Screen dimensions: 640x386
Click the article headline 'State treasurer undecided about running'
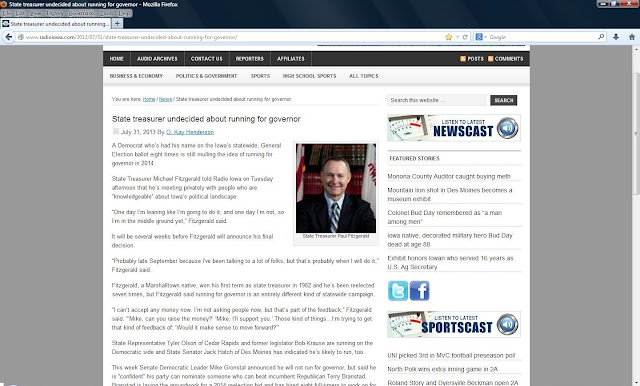coord(206,119)
